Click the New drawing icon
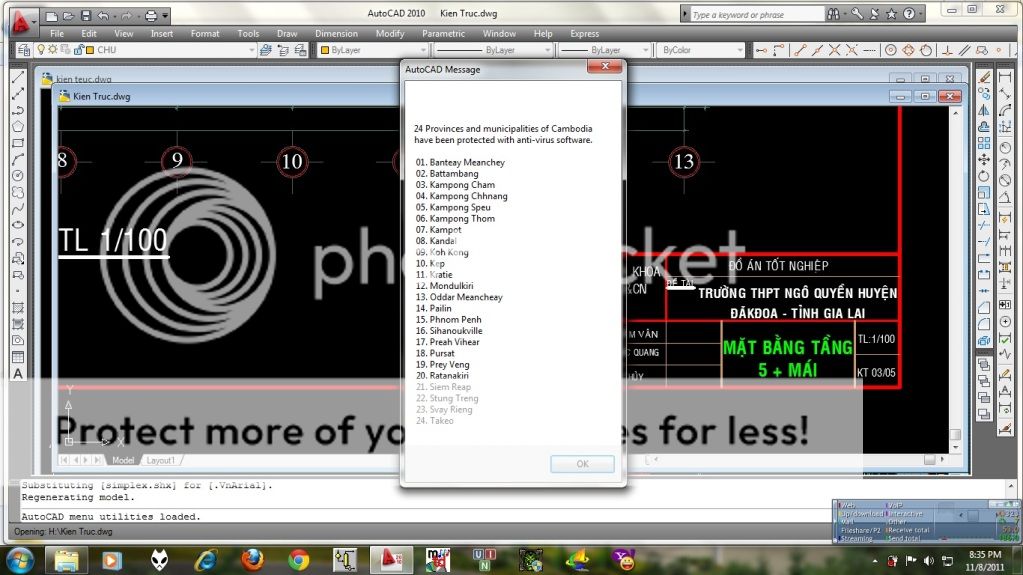Viewport: 1023px width, 575px height. point(52,15)
